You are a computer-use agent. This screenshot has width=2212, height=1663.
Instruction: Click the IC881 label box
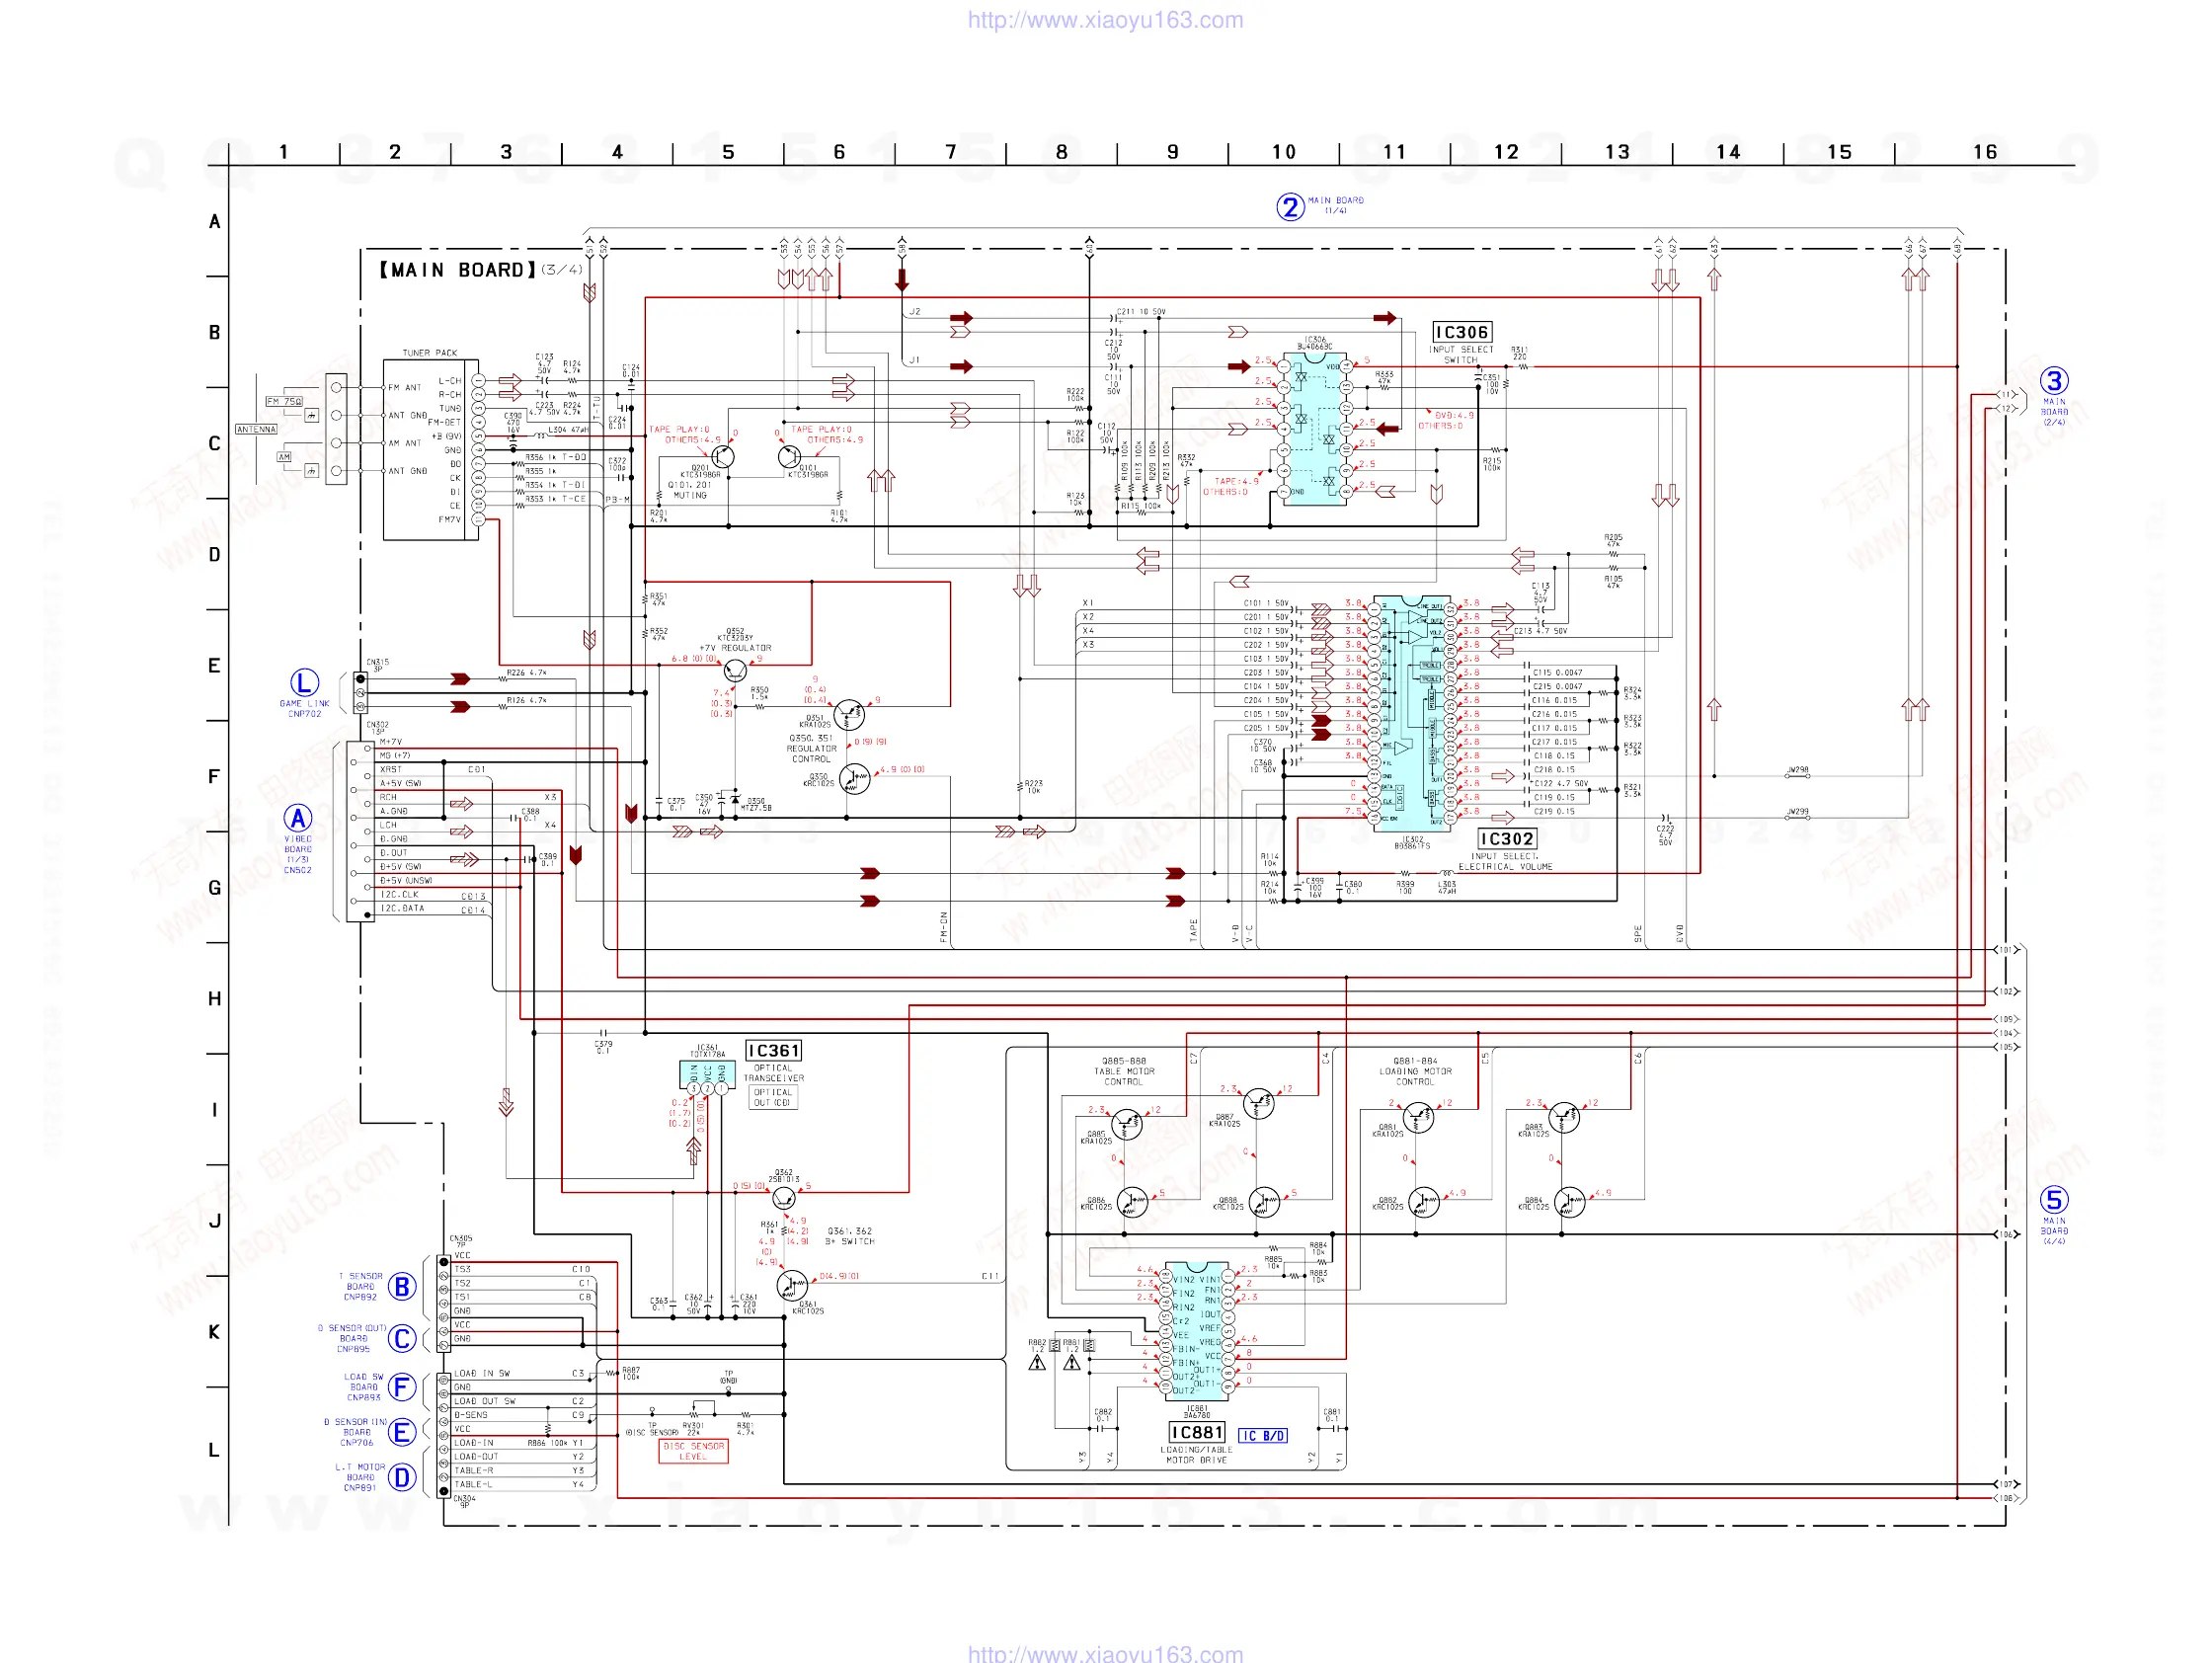1197,1432
